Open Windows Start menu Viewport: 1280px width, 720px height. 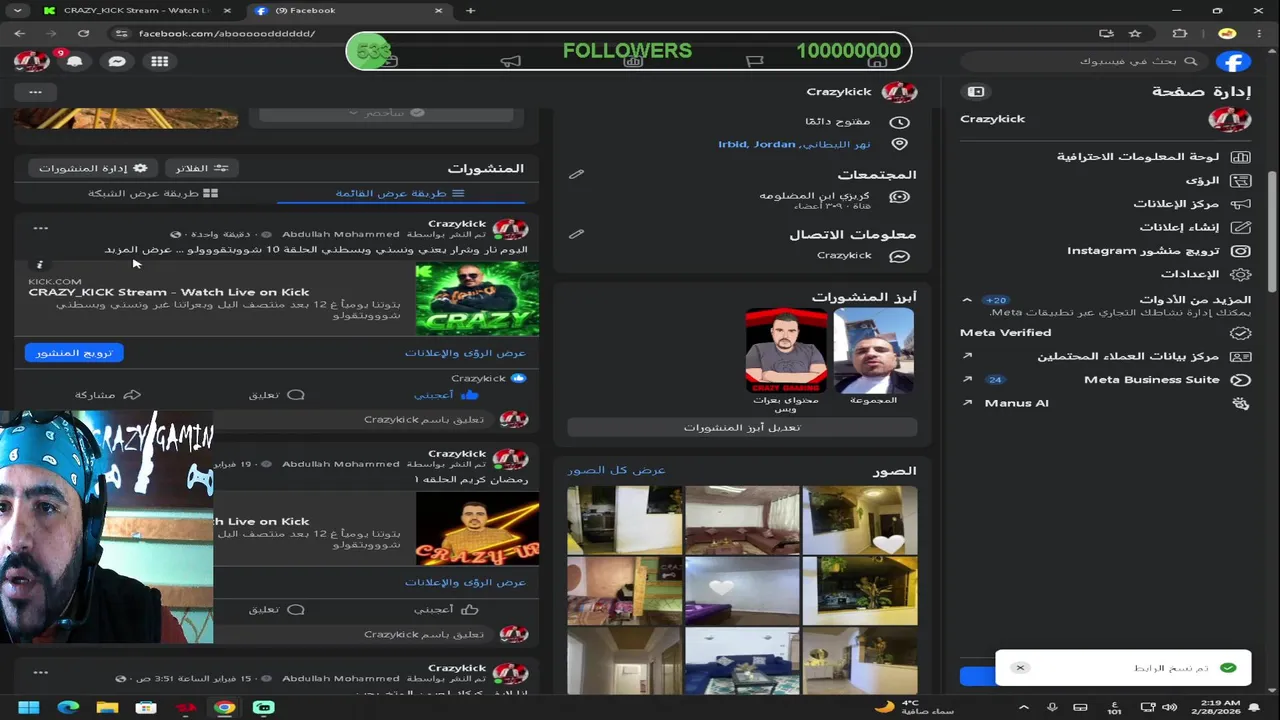tap(29, 707)
